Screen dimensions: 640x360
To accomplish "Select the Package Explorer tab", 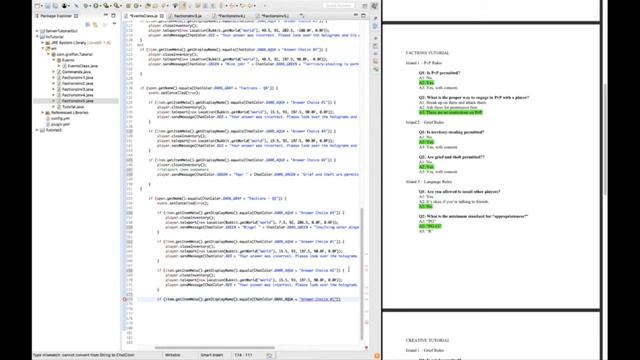I will click(x=56, y=16).
